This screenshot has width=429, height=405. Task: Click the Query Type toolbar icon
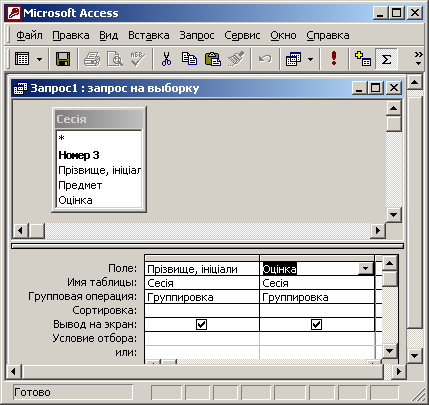point(293,59)
